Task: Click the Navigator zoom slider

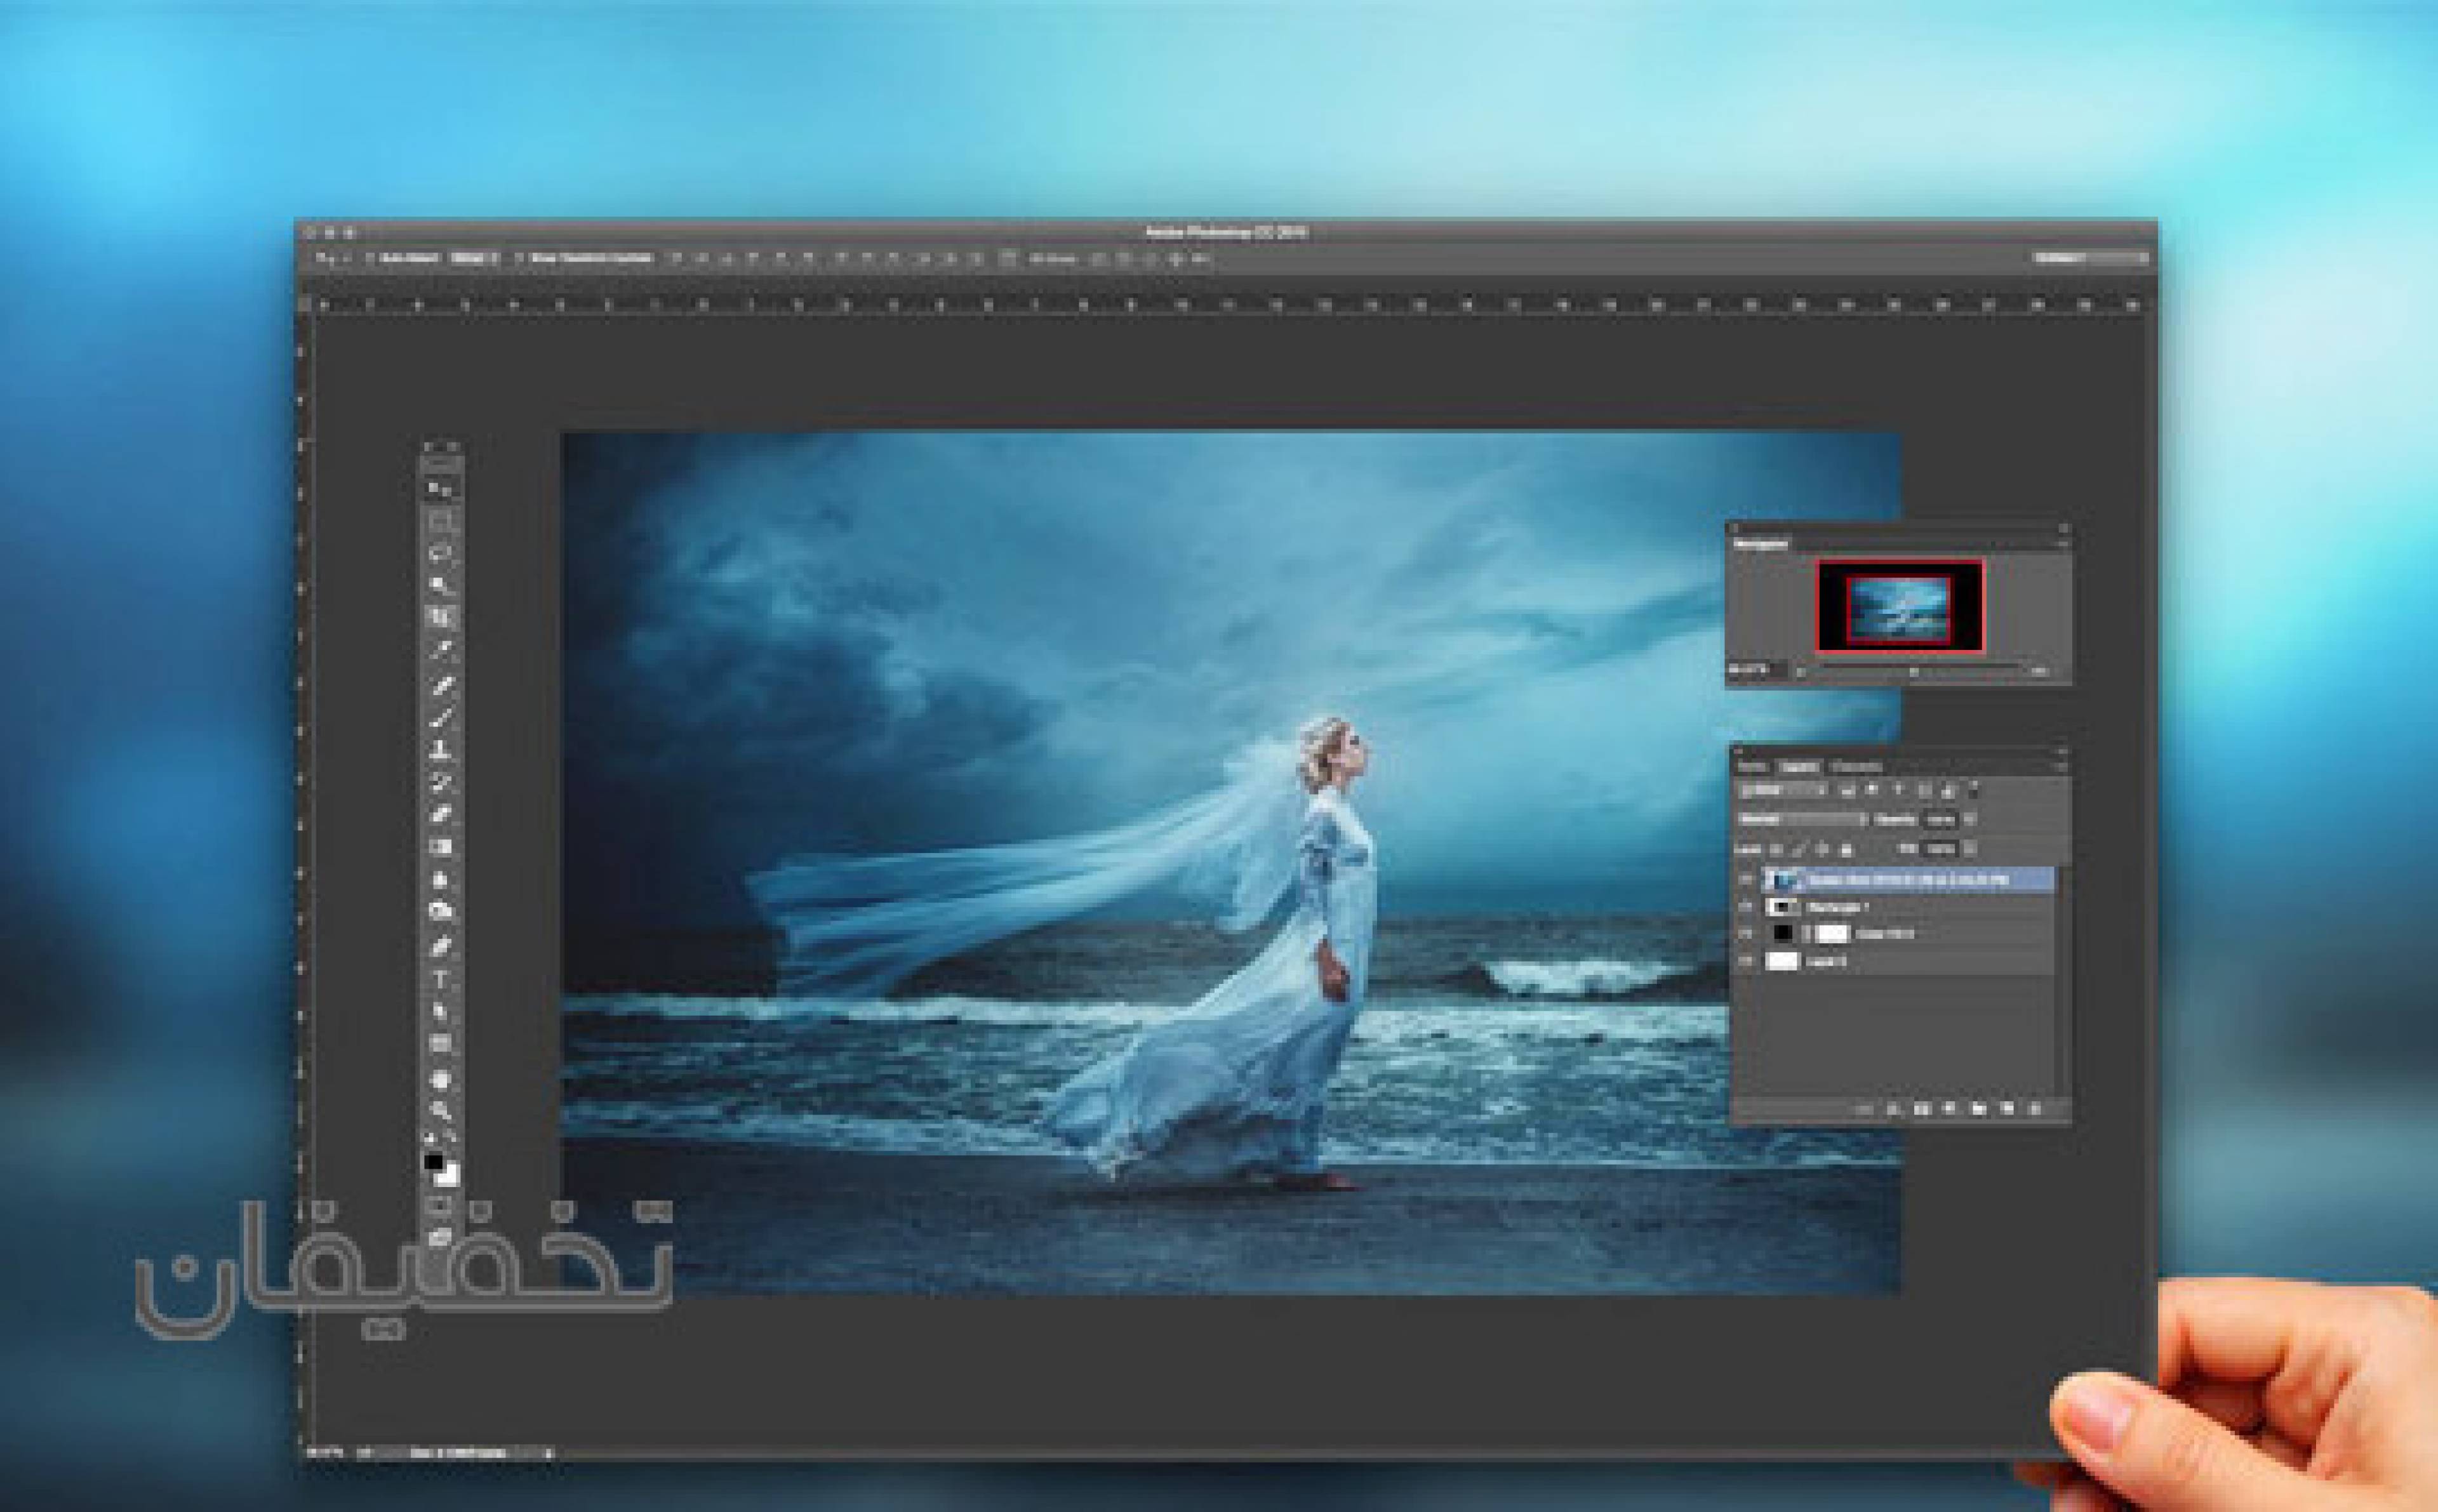Action: click(x=1914, y=671)
